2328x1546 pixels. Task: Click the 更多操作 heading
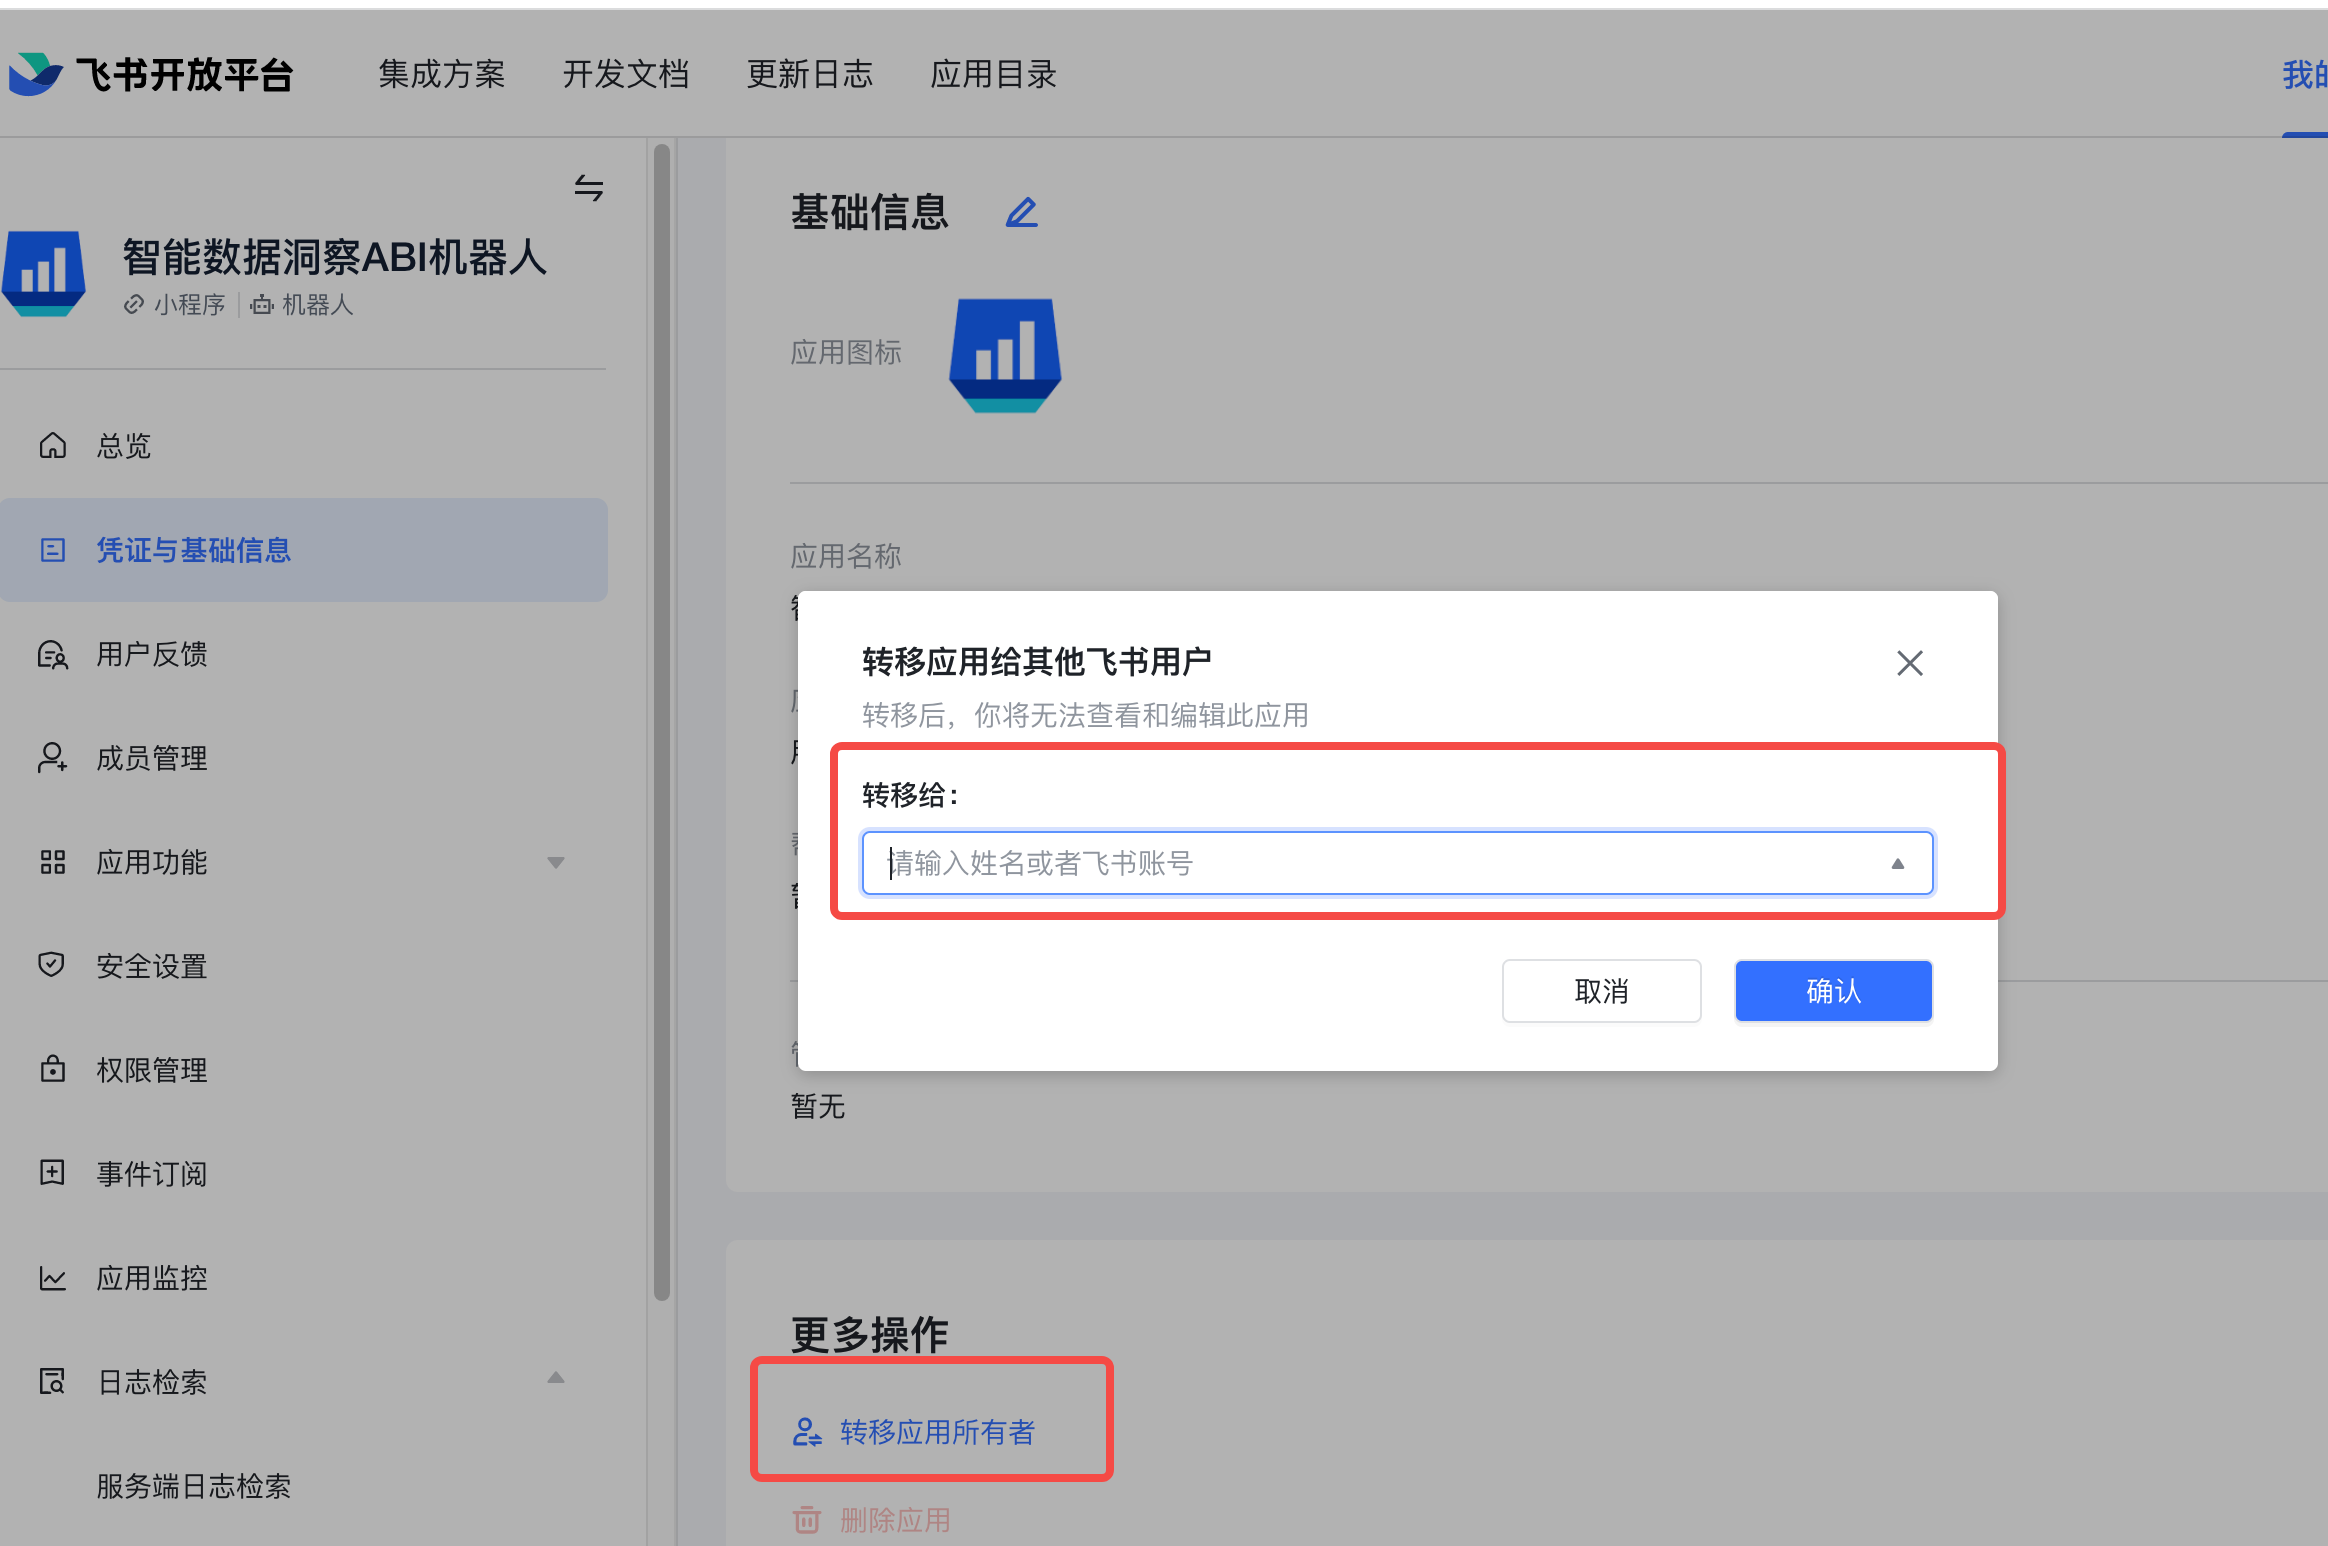869,1334
